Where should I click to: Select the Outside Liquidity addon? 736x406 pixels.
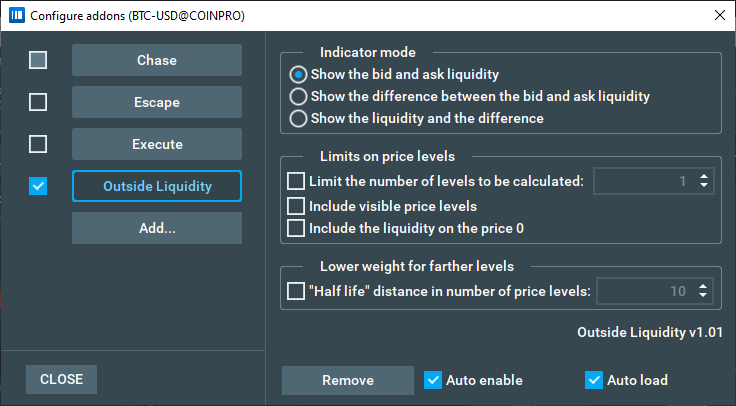[x=157, y=186]
